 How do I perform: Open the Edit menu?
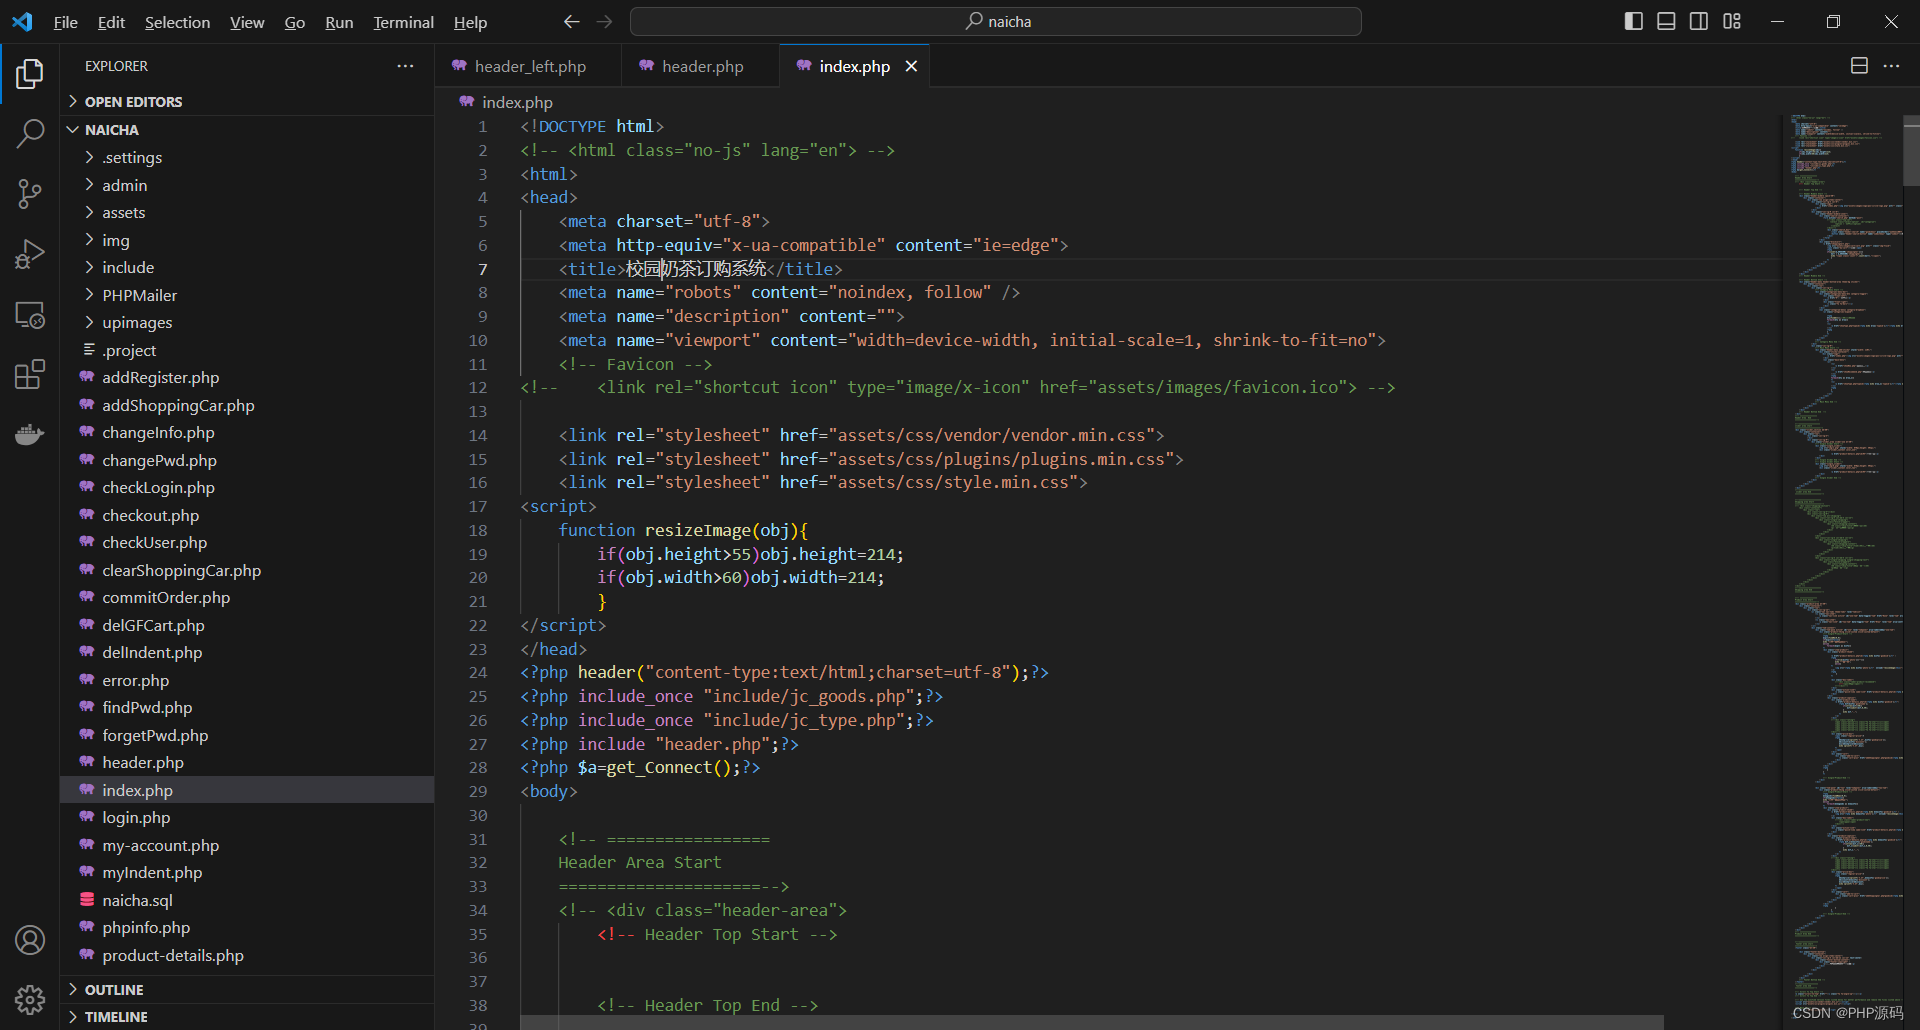(x=111, y=22)
